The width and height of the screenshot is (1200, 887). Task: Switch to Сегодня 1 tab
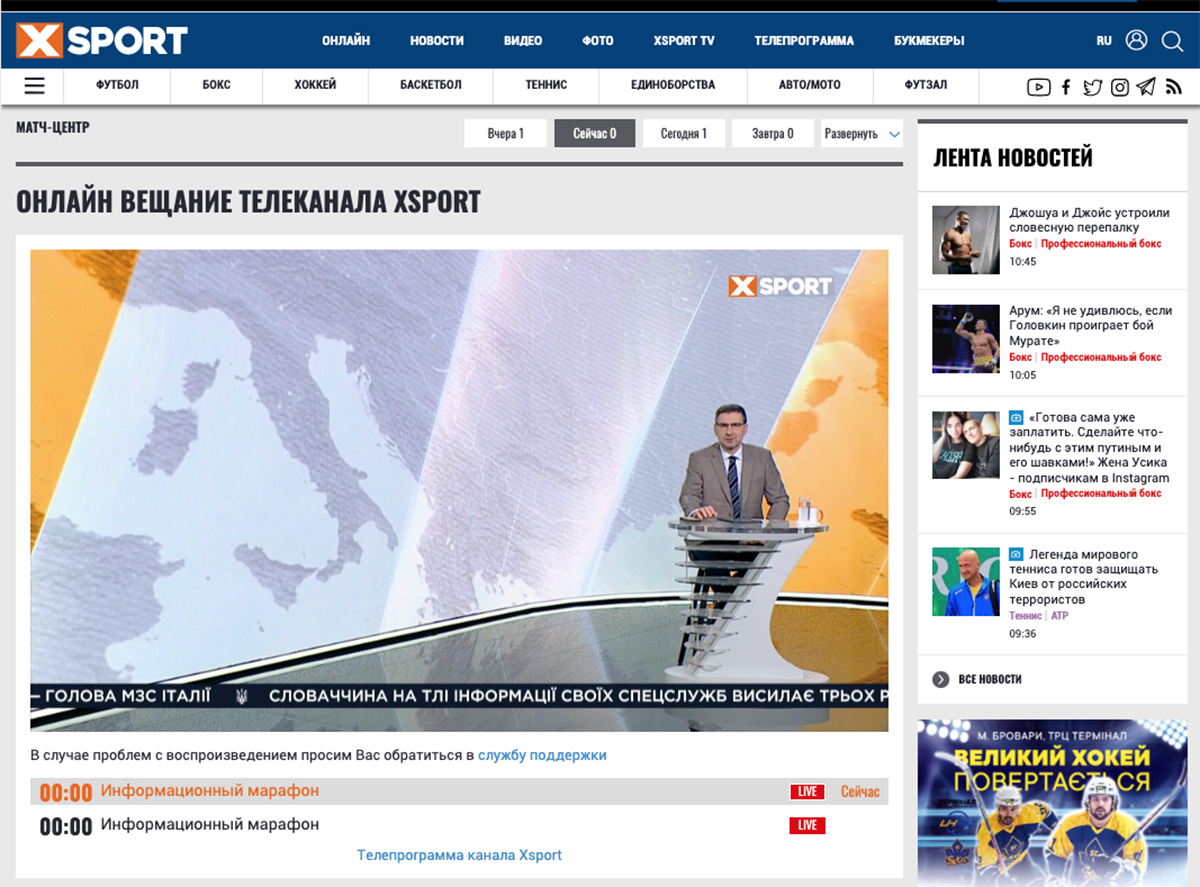(684, 134)
